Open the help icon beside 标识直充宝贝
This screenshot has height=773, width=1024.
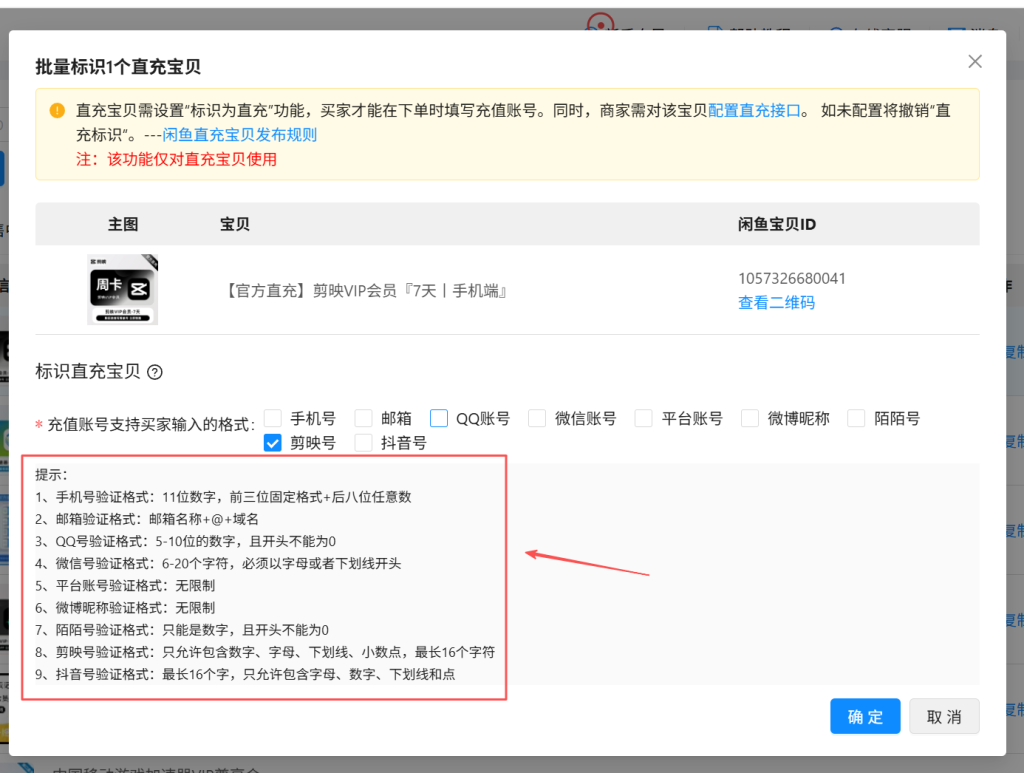(155, 372)
